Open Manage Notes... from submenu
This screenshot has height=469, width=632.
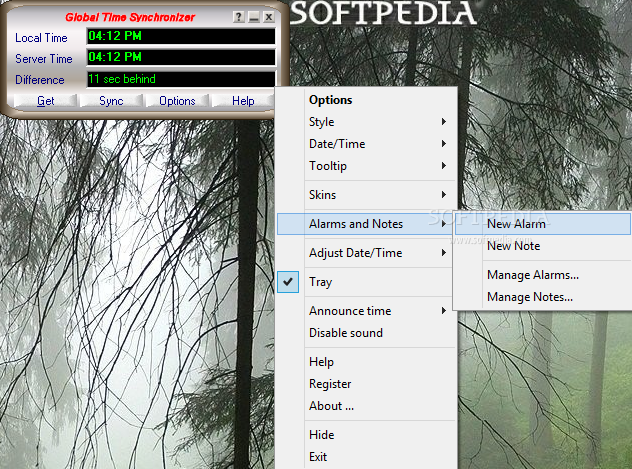coord(543,297)
